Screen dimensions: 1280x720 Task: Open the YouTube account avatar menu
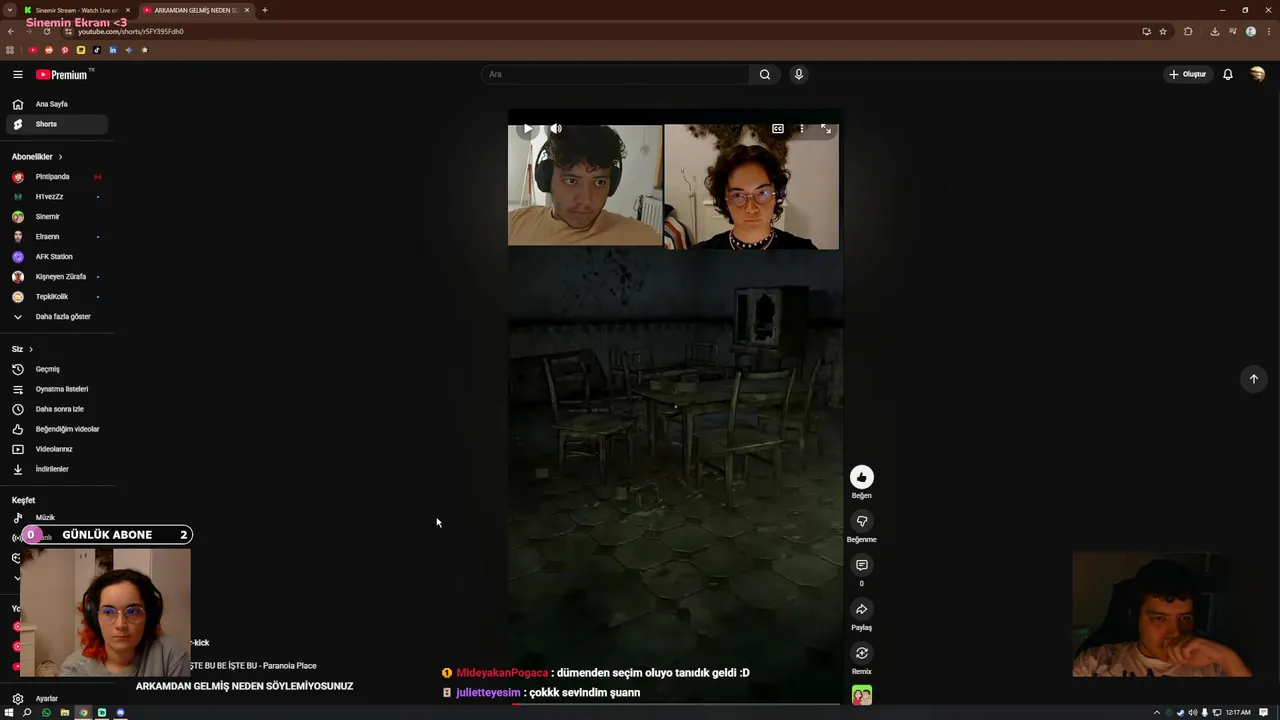1258,74
